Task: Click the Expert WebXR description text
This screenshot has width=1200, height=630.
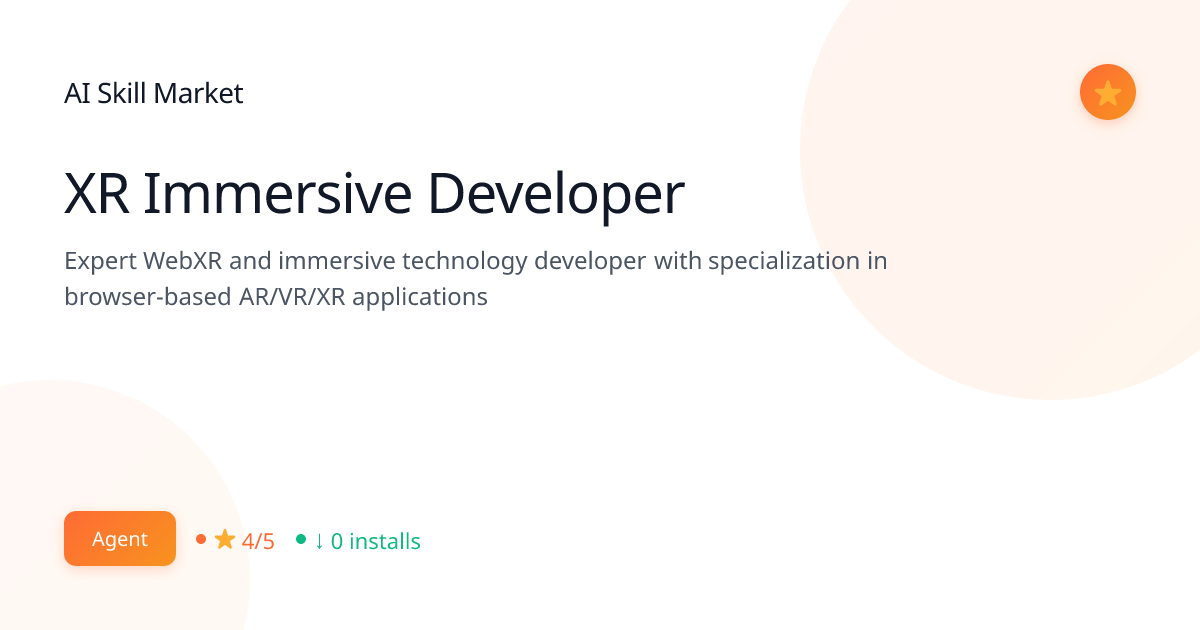Action: point(476,279)
